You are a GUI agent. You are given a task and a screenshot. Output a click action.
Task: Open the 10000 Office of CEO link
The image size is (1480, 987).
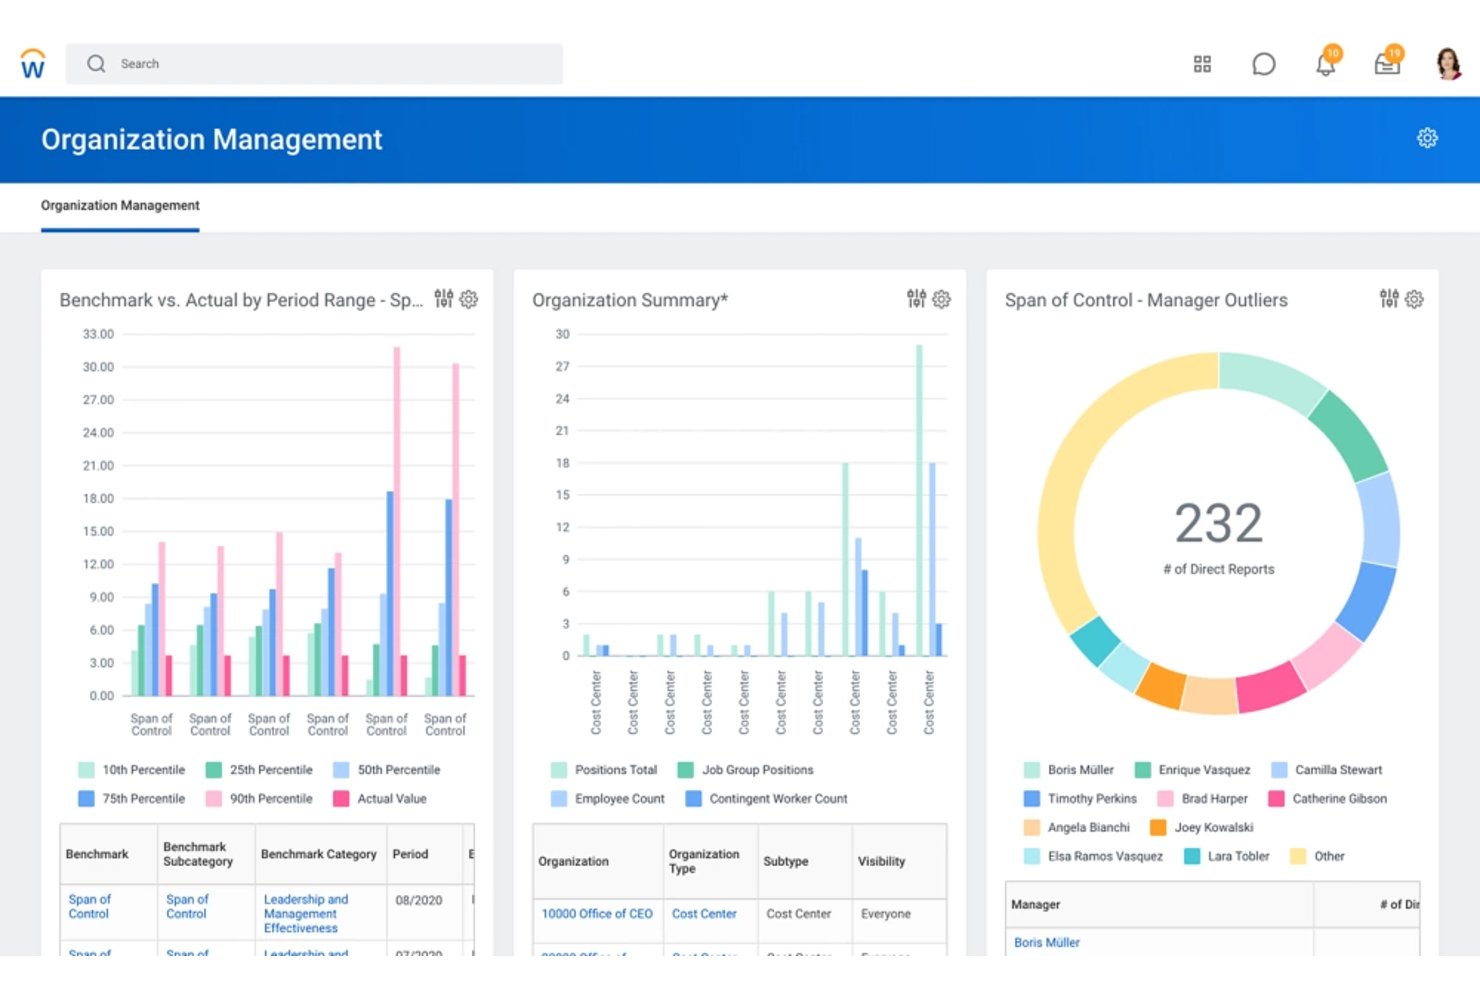[x=597, y=914]
